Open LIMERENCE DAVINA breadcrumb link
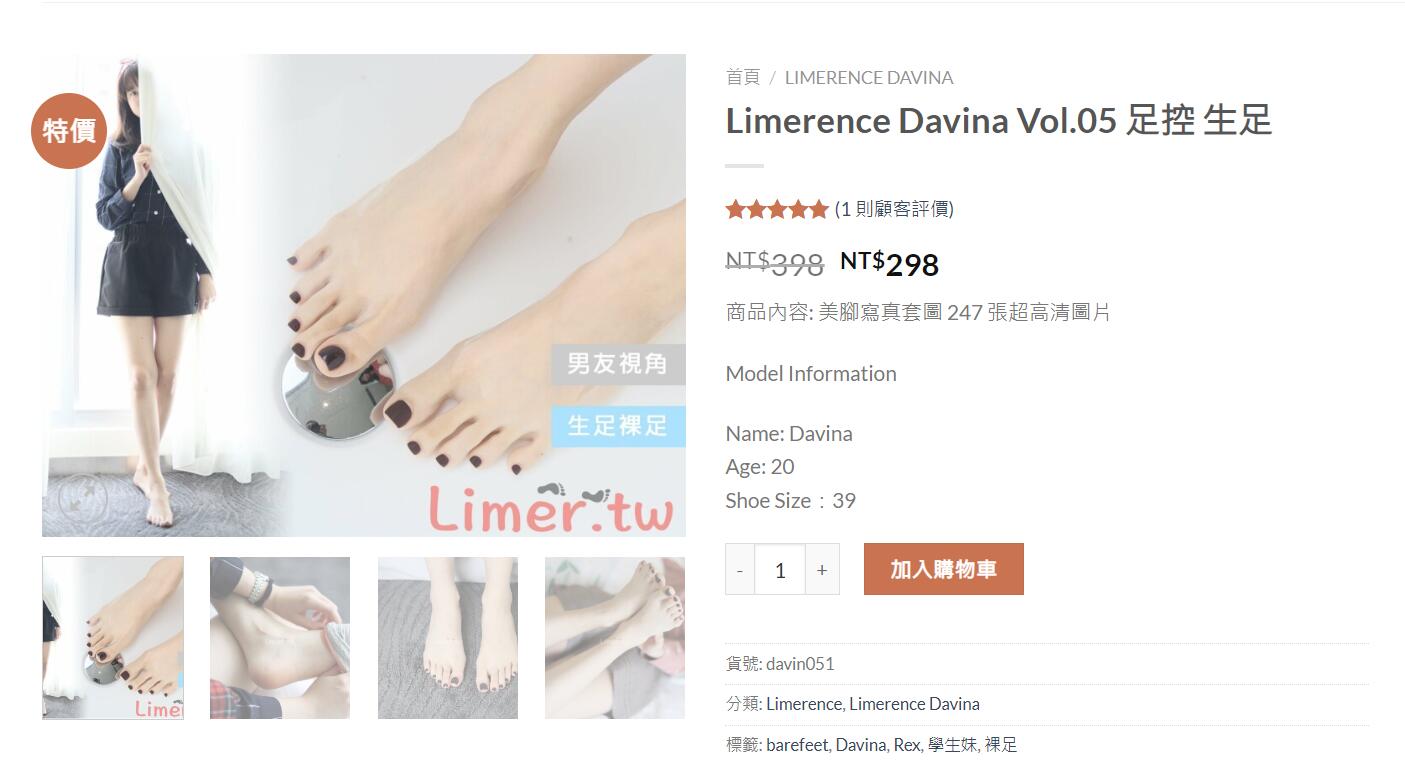The height and width of the screenshot is (782, 1405). 869,77
